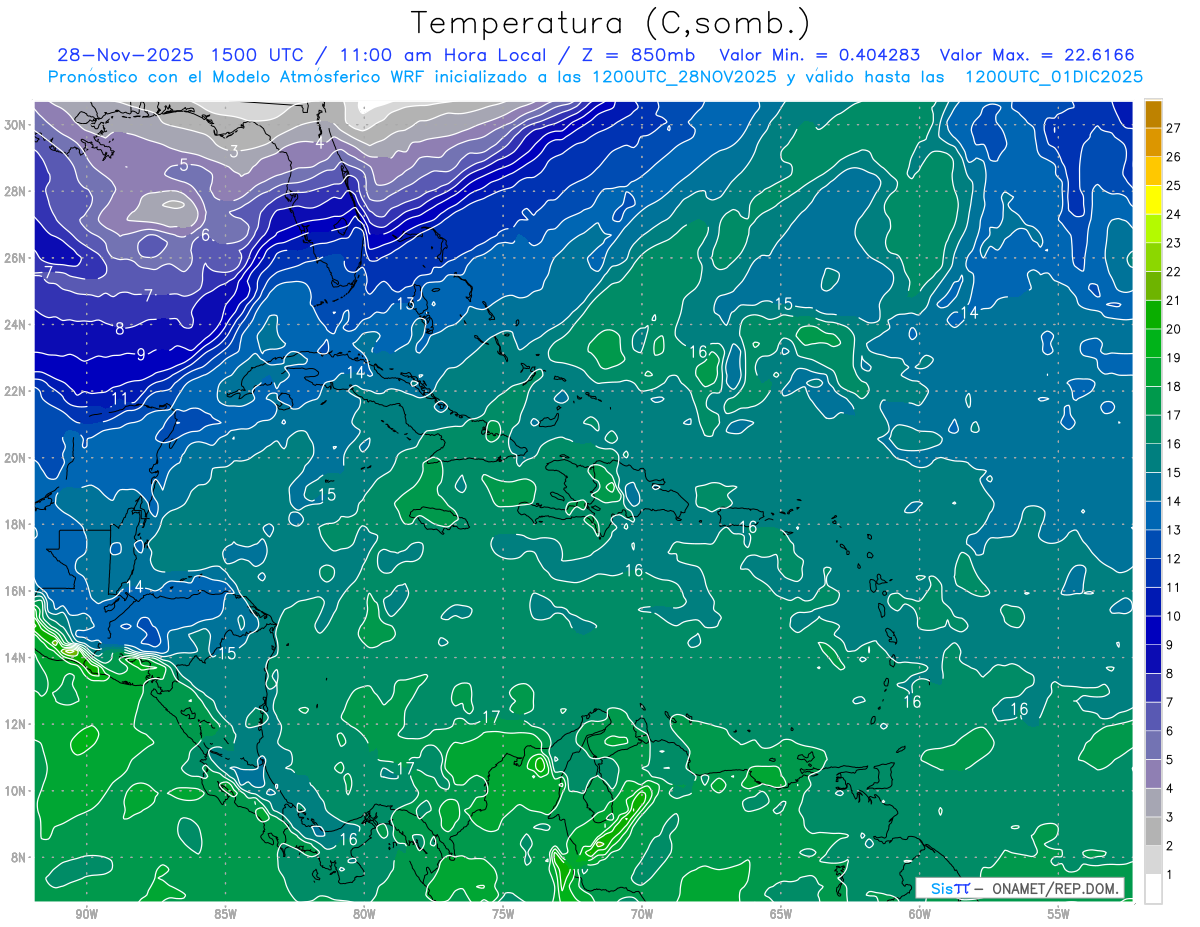Click contour label '6' on the map
This screenshot has width=1200, height=927.
[205, 235]
